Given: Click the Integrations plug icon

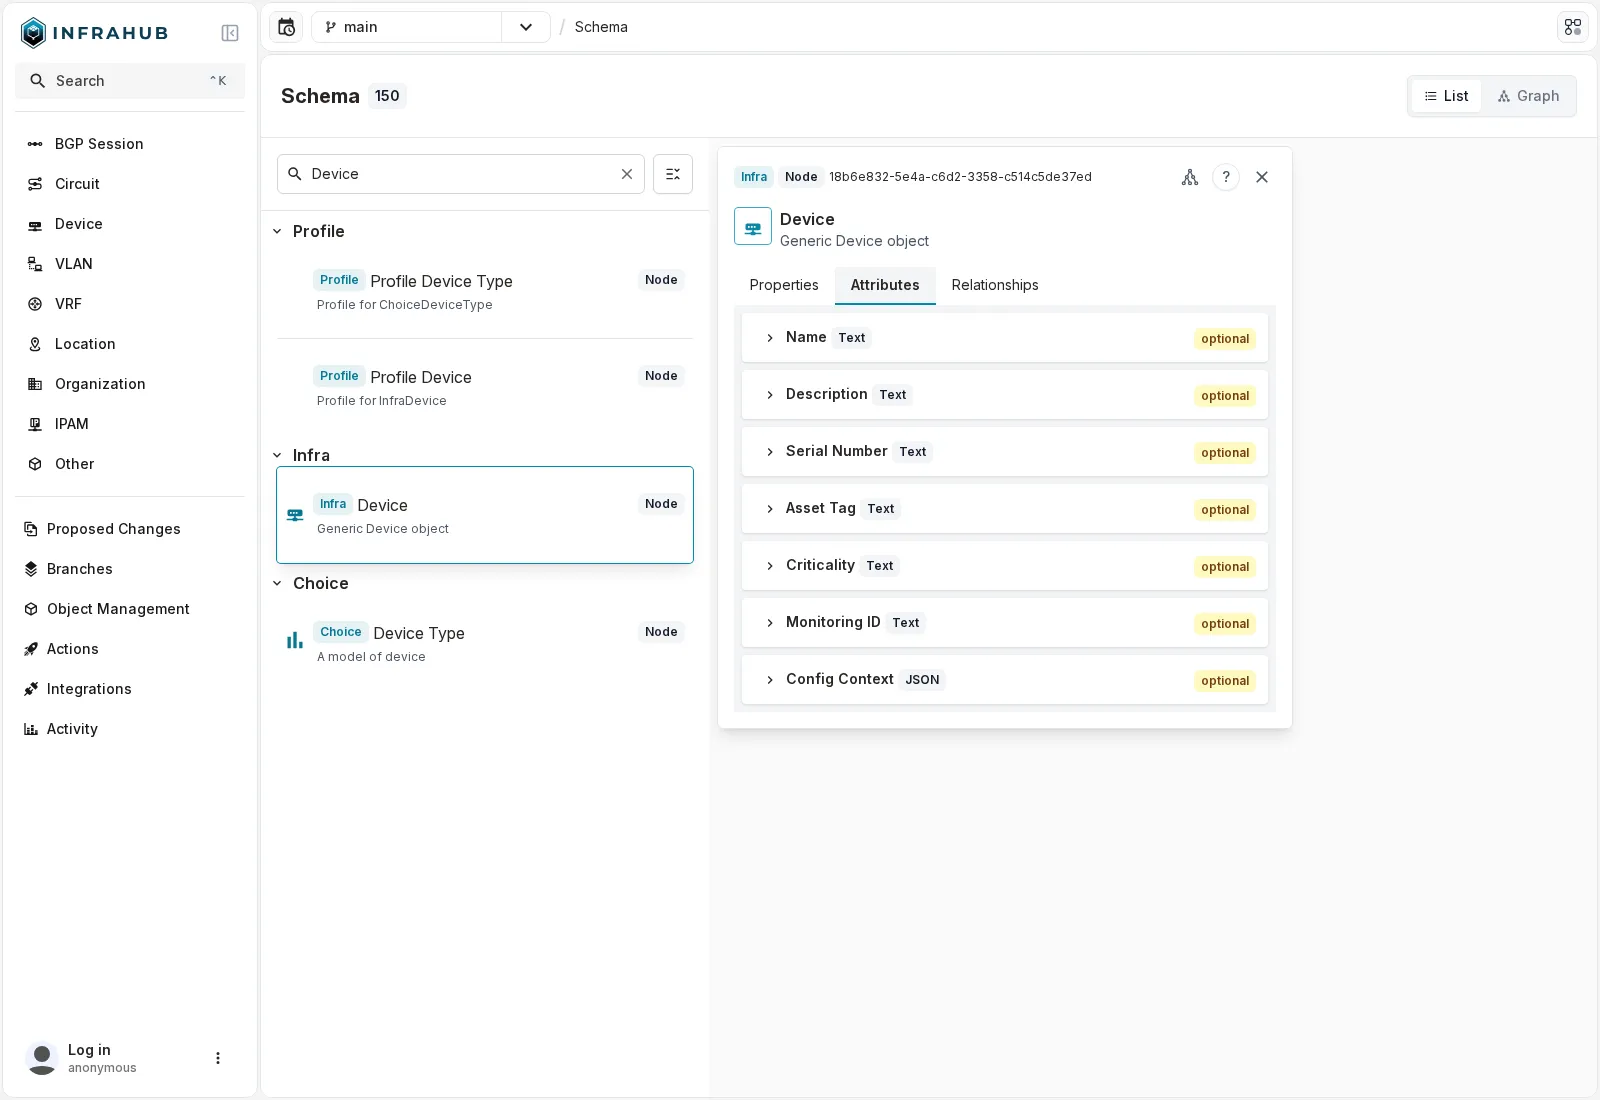Looking at the screenshot, I should [x=31, y=689].
